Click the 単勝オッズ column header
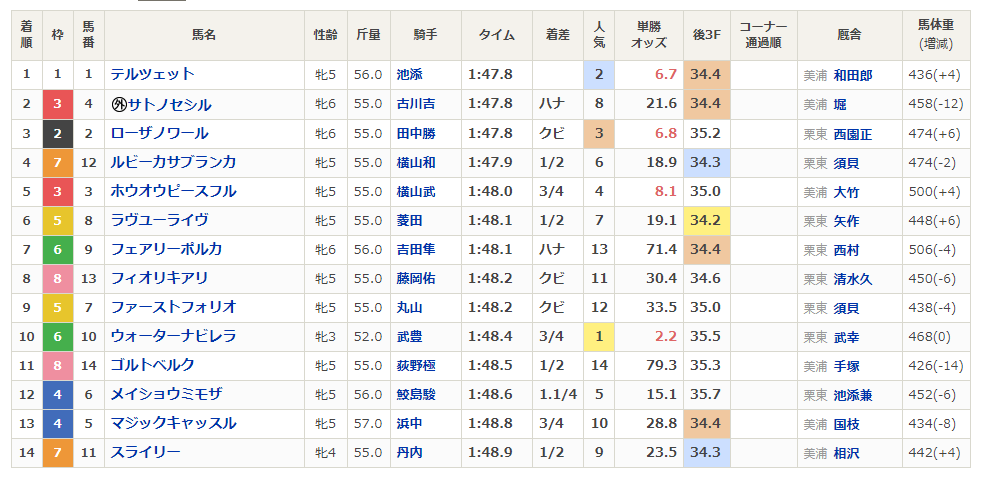 pos(649,35)
